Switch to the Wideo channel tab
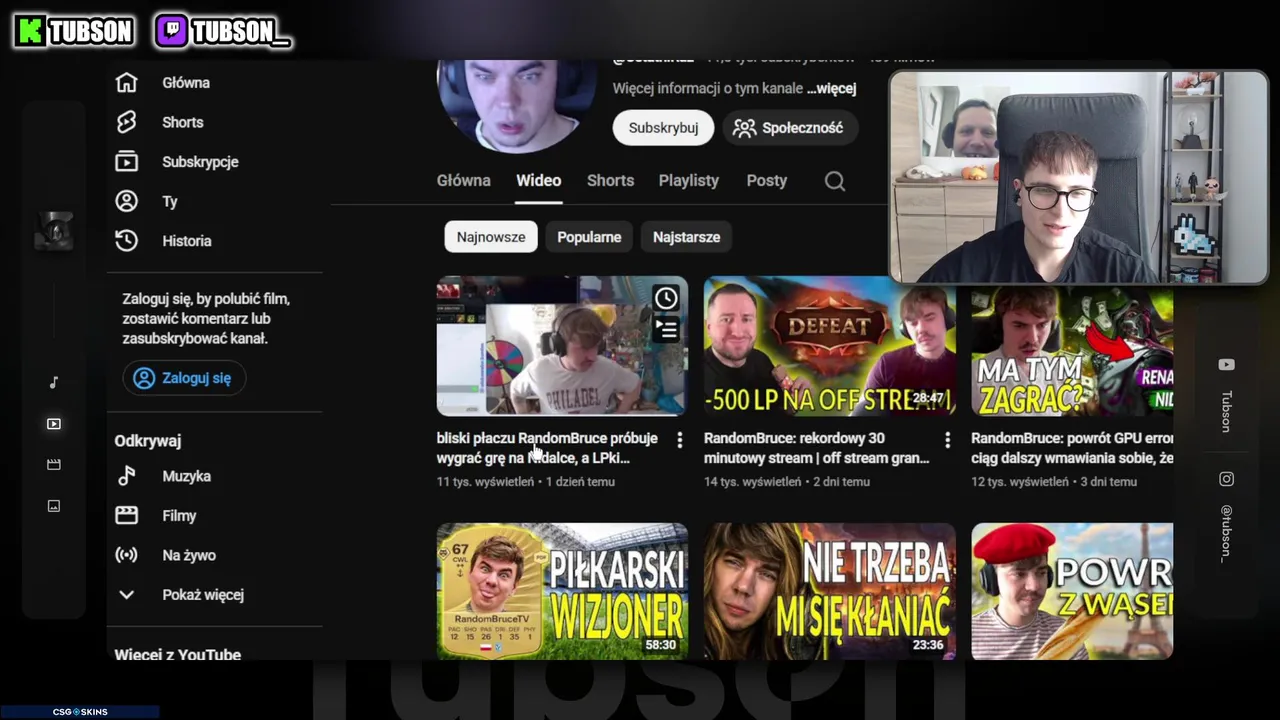This screenshot has height=720, width=1280. pos(539,181)
